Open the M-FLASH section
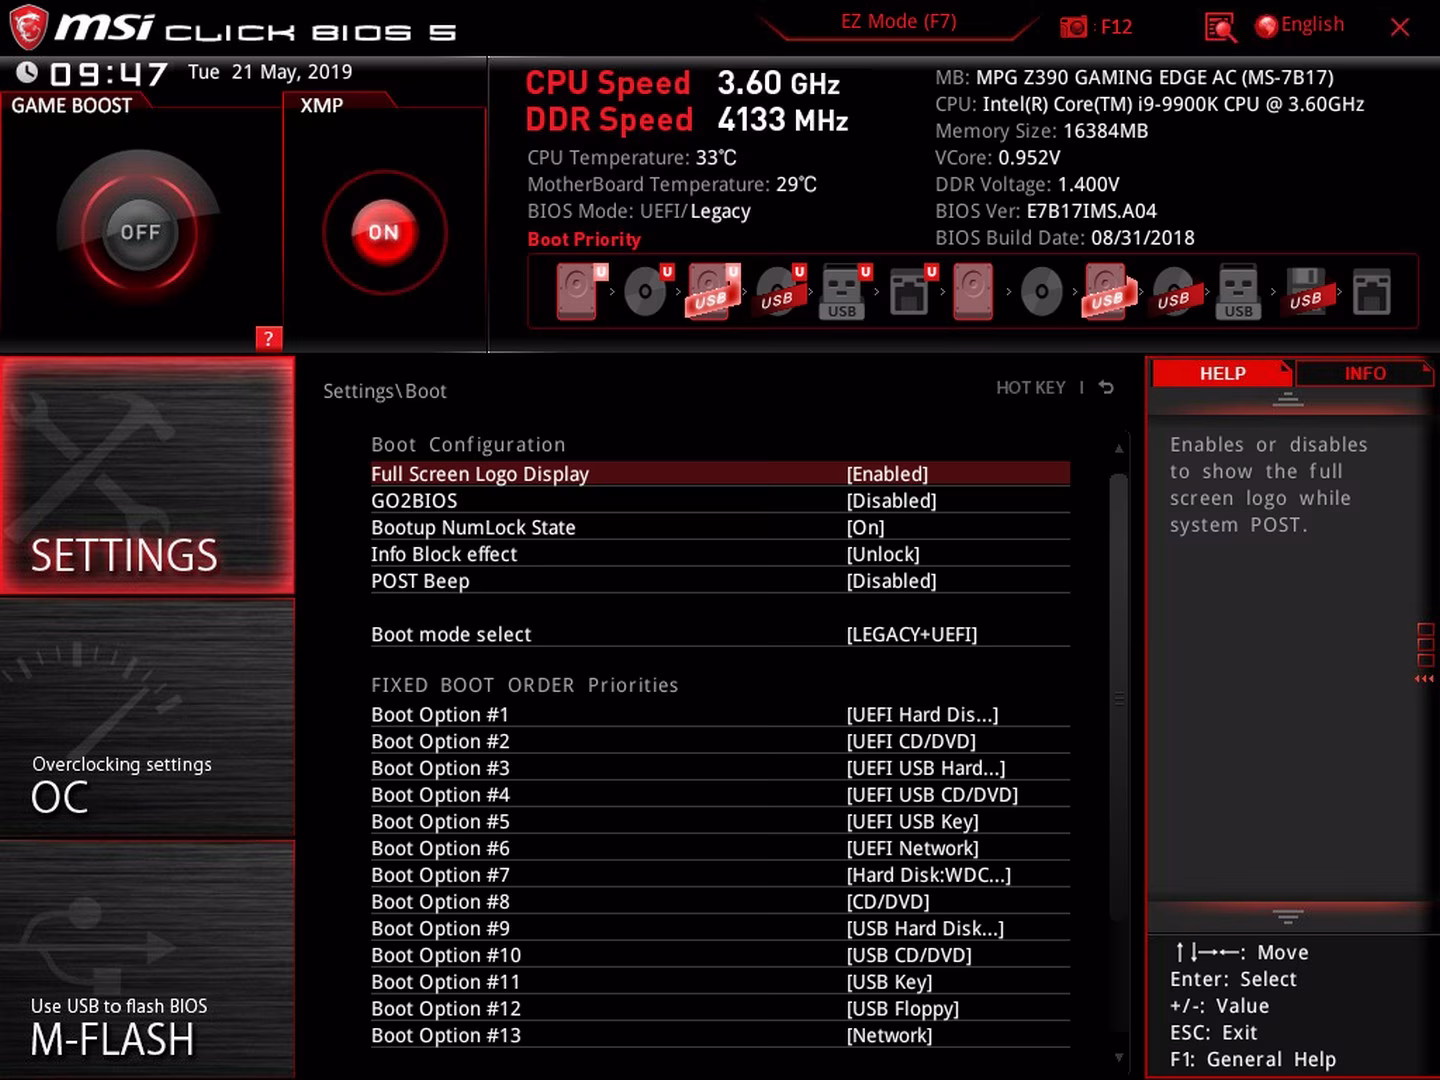Screen dimensions: 1440x1080 pyautogui.click(x=147, y=959)
